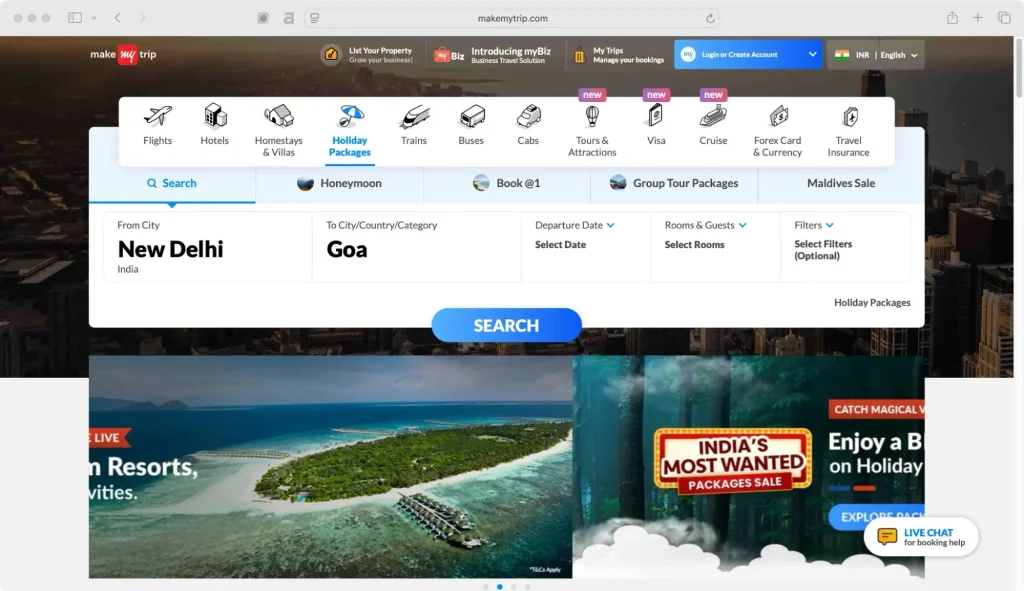Select last carousel dot indicator
Viewport: 1024px width, 591px height.
click(528, 586)
